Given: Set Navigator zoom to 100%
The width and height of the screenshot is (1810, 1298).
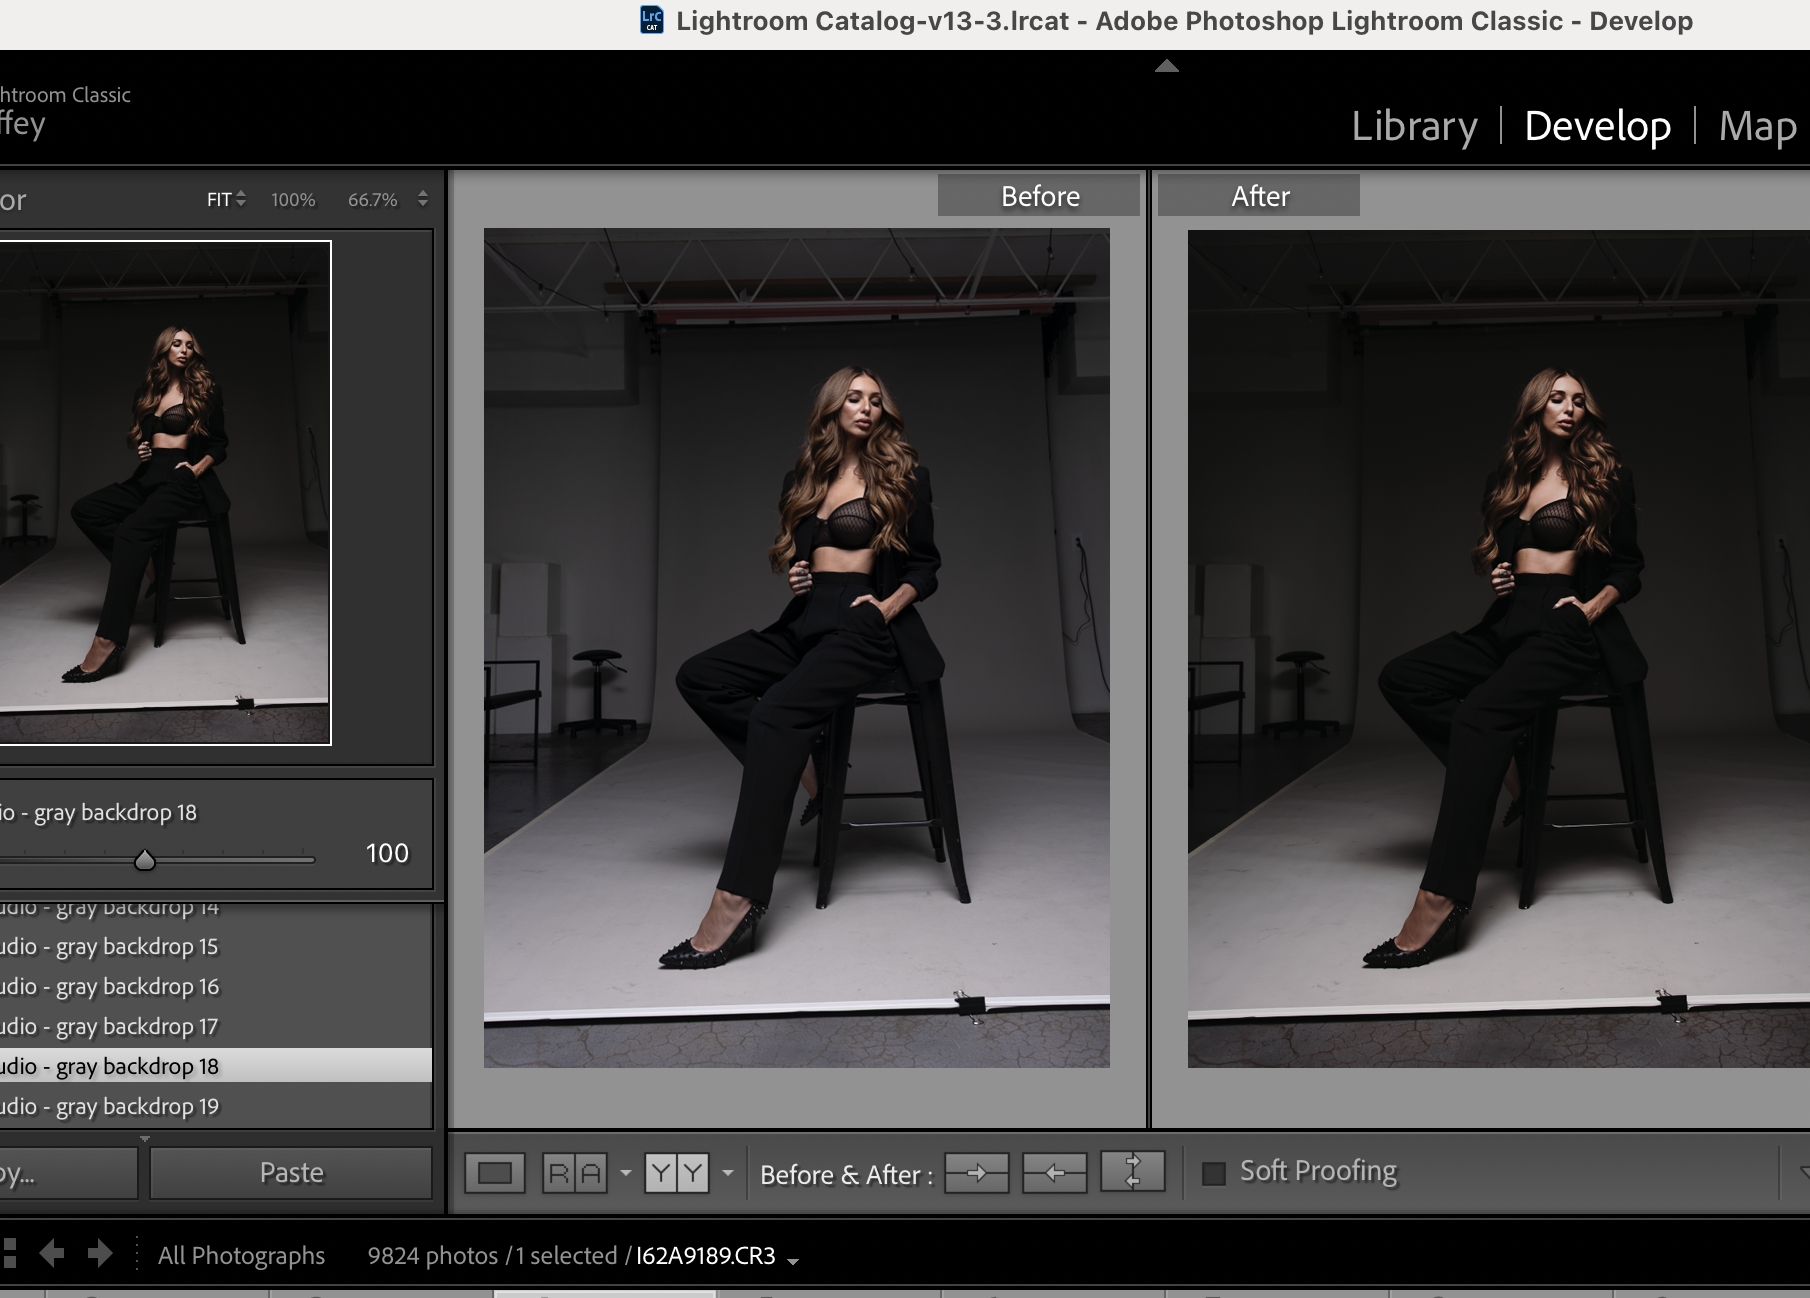Looking at the screenshot, I should click(x=293, y=200).
